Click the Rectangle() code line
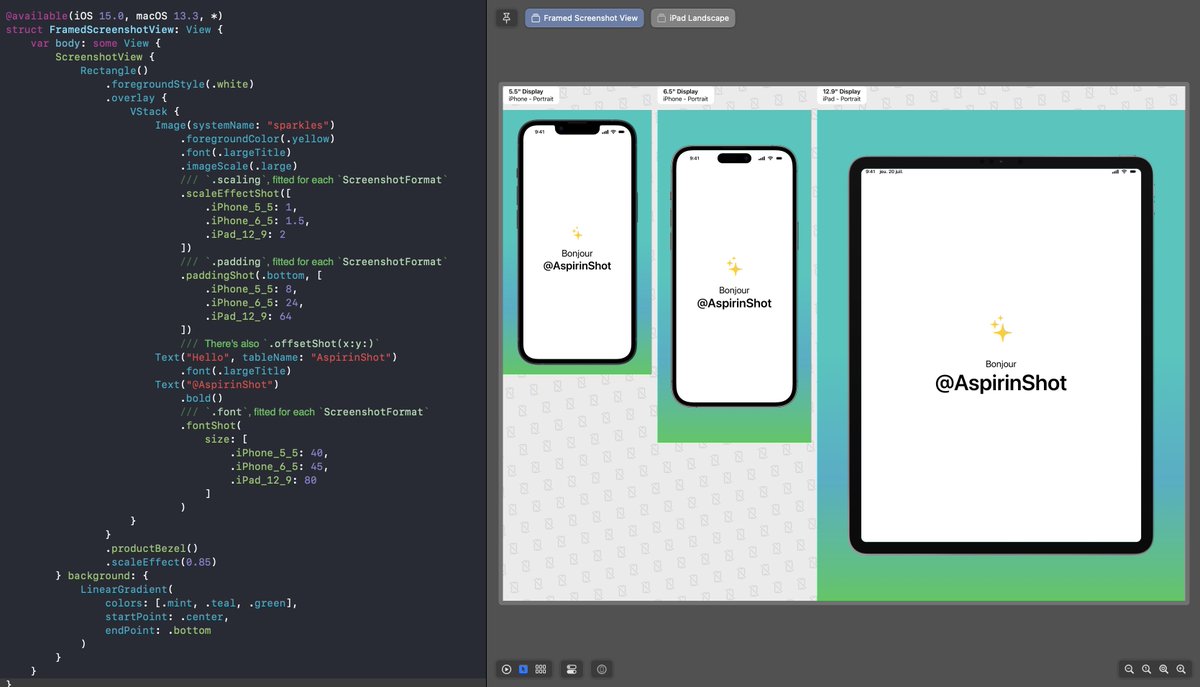The height and width of the screenshot is (687, 1200). pos(114,71)
